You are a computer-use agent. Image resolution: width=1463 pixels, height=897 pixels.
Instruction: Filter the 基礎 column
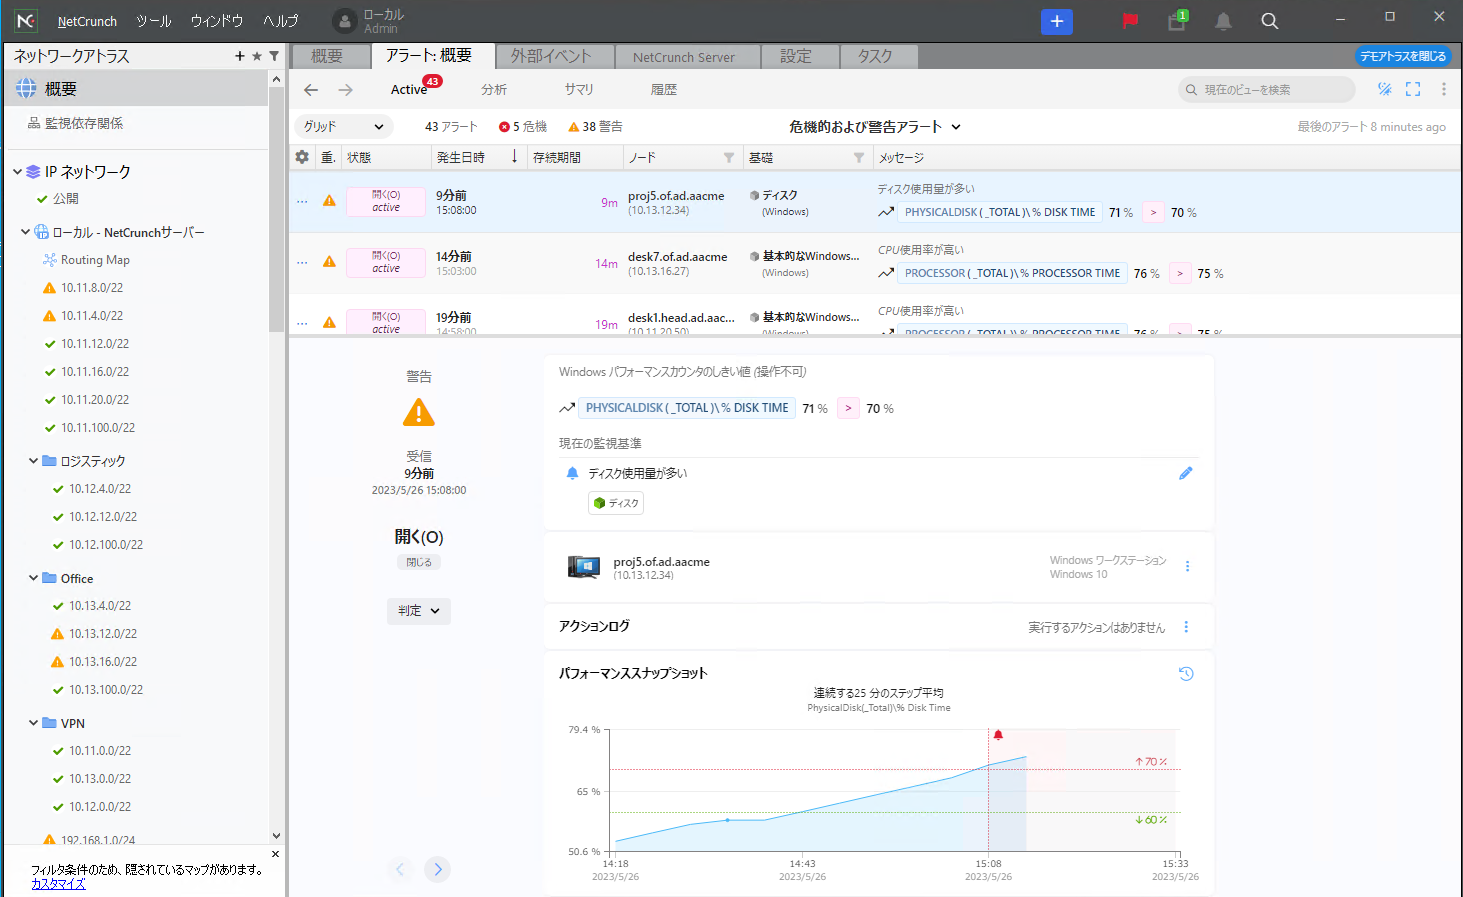tap(859, 158)
